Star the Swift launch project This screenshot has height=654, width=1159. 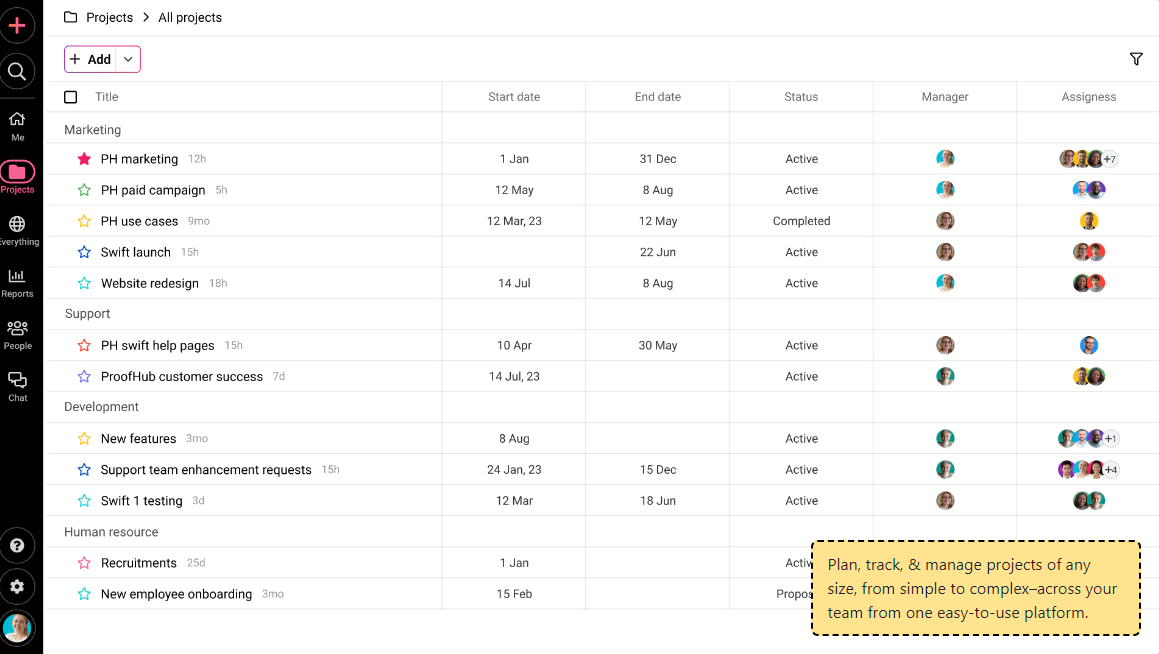point(84,252)
